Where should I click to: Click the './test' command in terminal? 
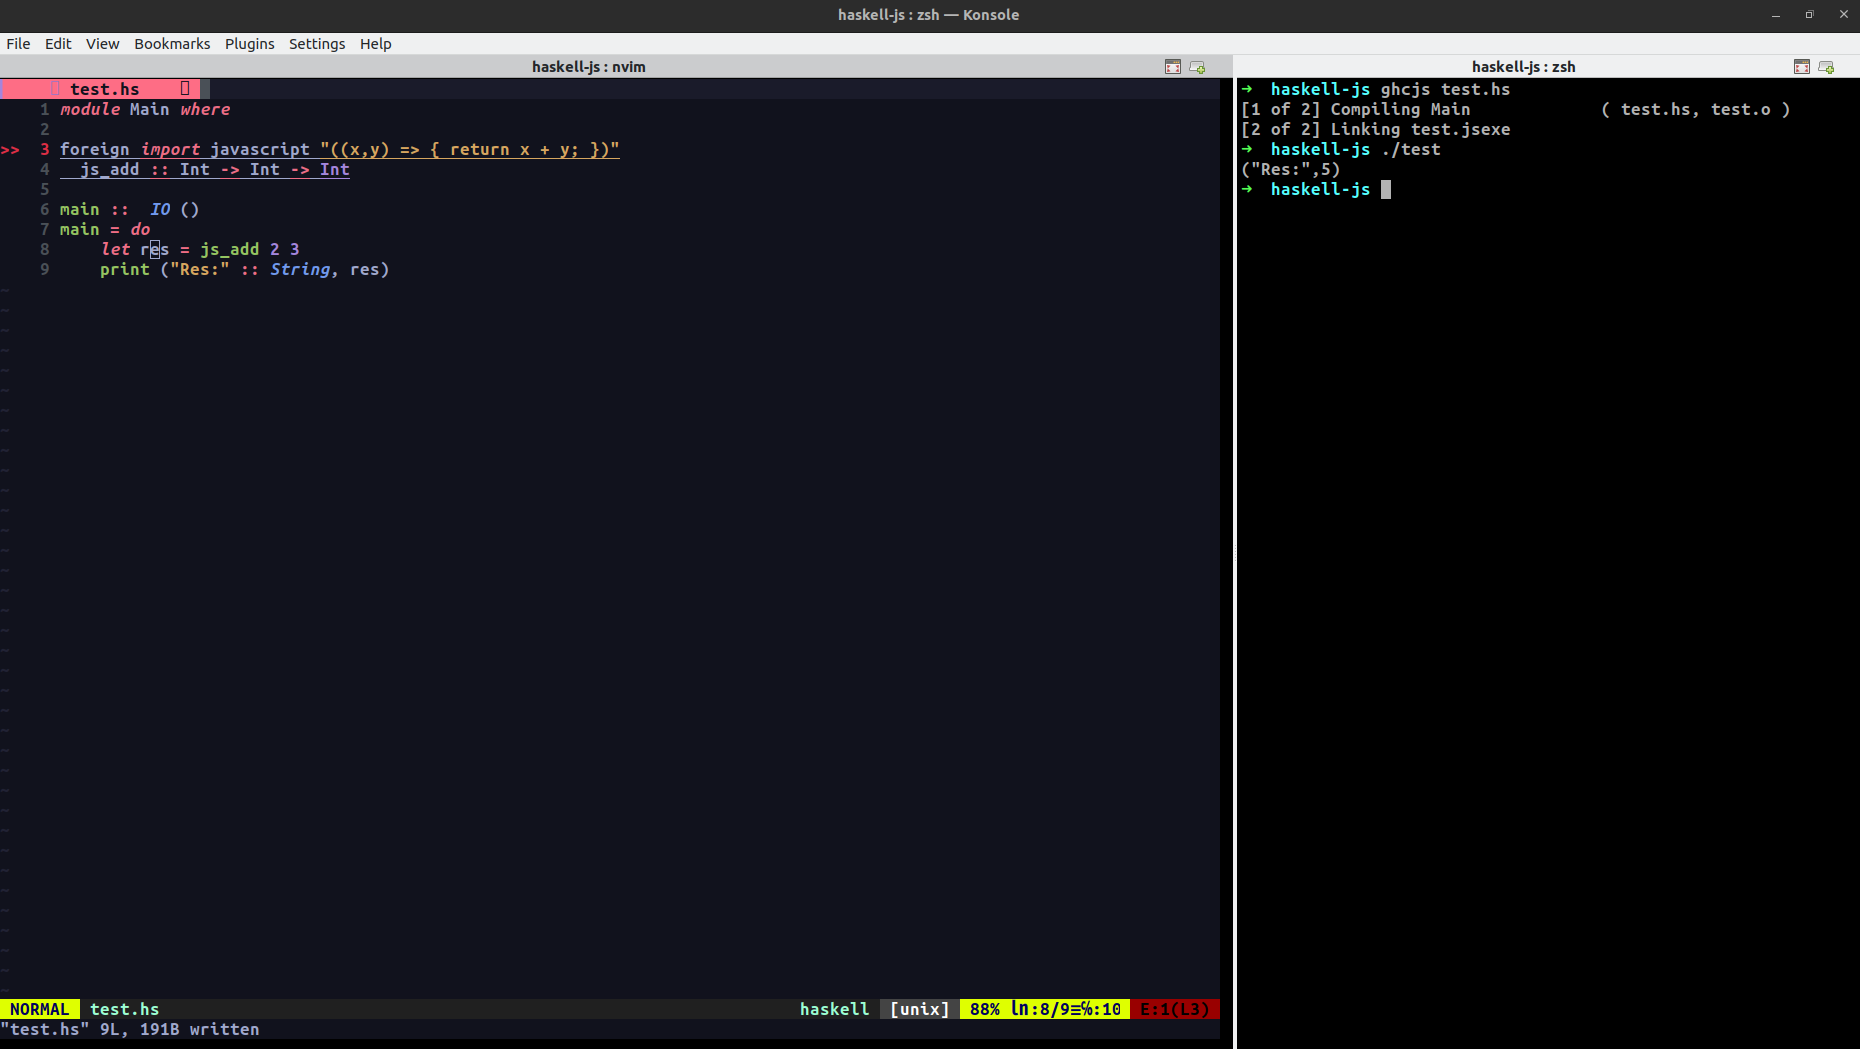(1410, 149)
